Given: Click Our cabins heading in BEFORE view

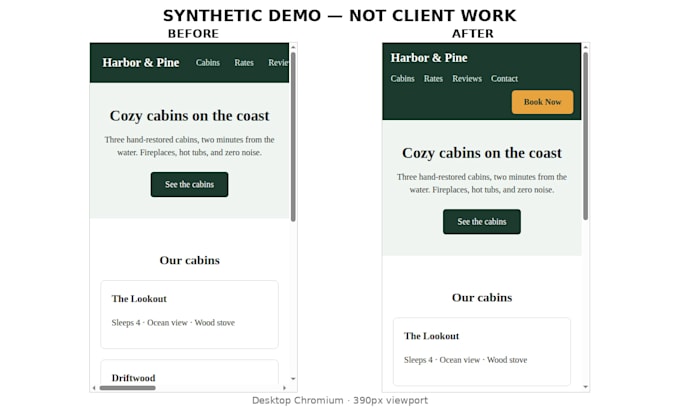Looking at the screenshot, I should click(x=190, y=260).
